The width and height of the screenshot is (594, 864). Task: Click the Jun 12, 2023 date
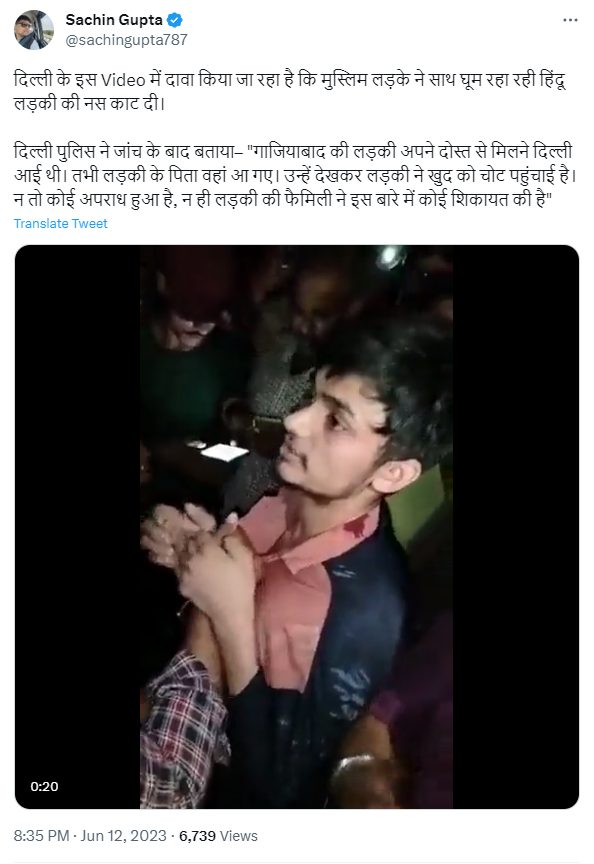pos(123,836)
